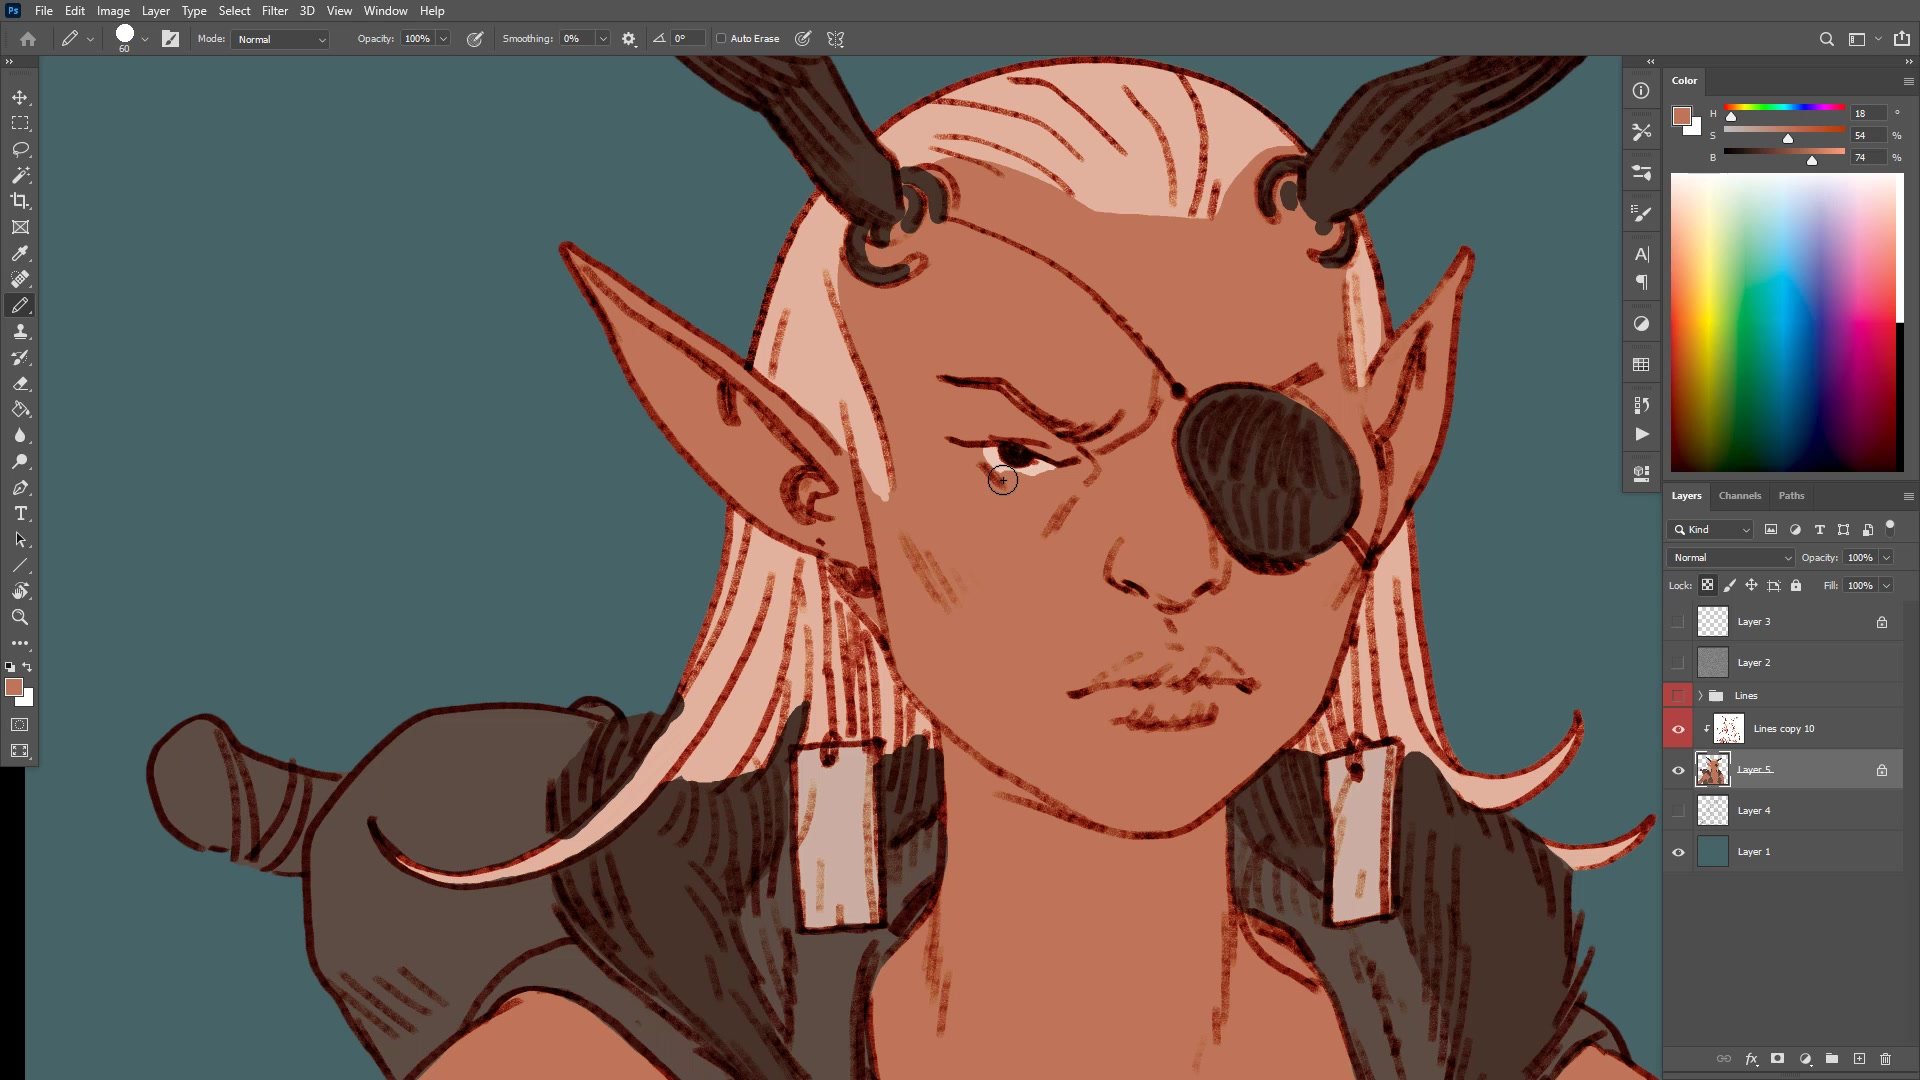
Task: Click the foreground color swatch in toolbar
Action: (13, 687)
